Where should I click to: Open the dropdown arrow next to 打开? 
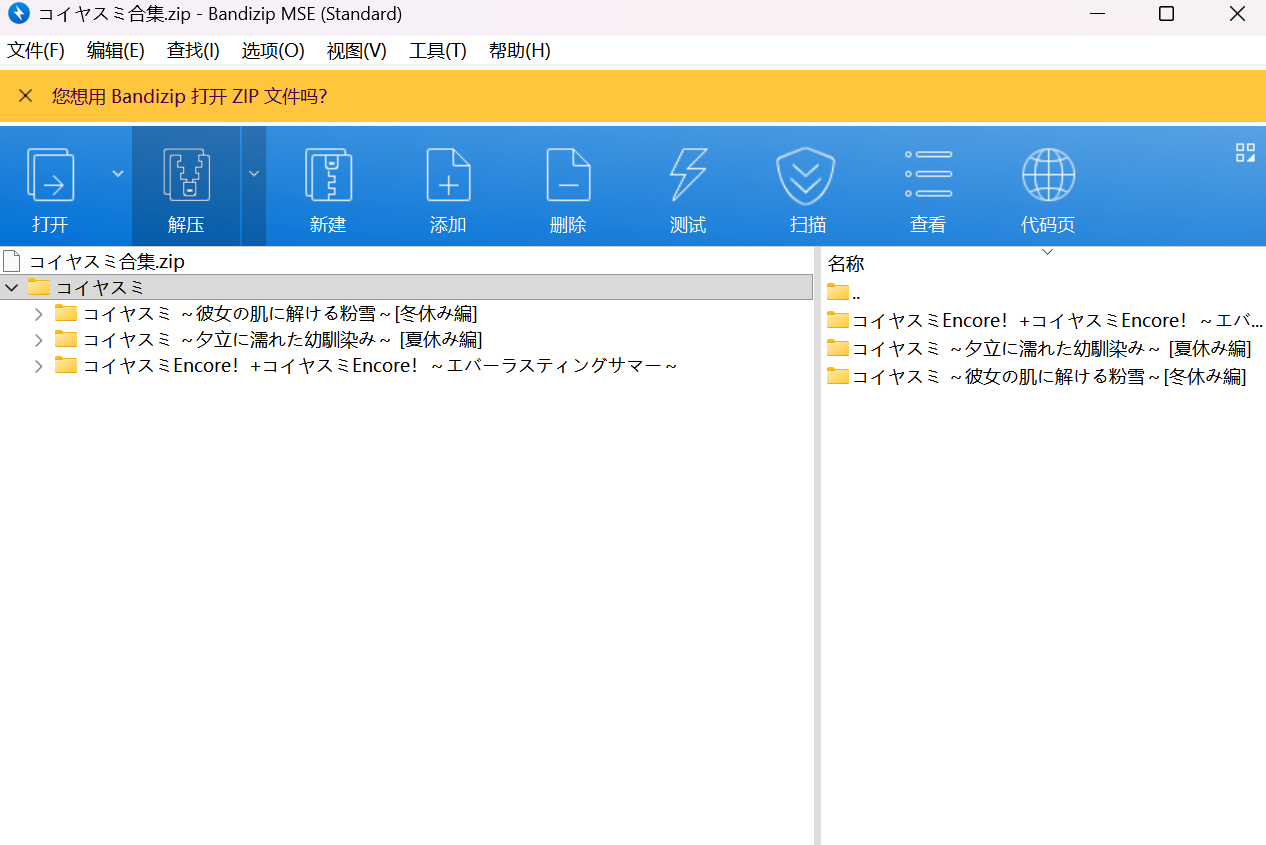pos(118,173)
